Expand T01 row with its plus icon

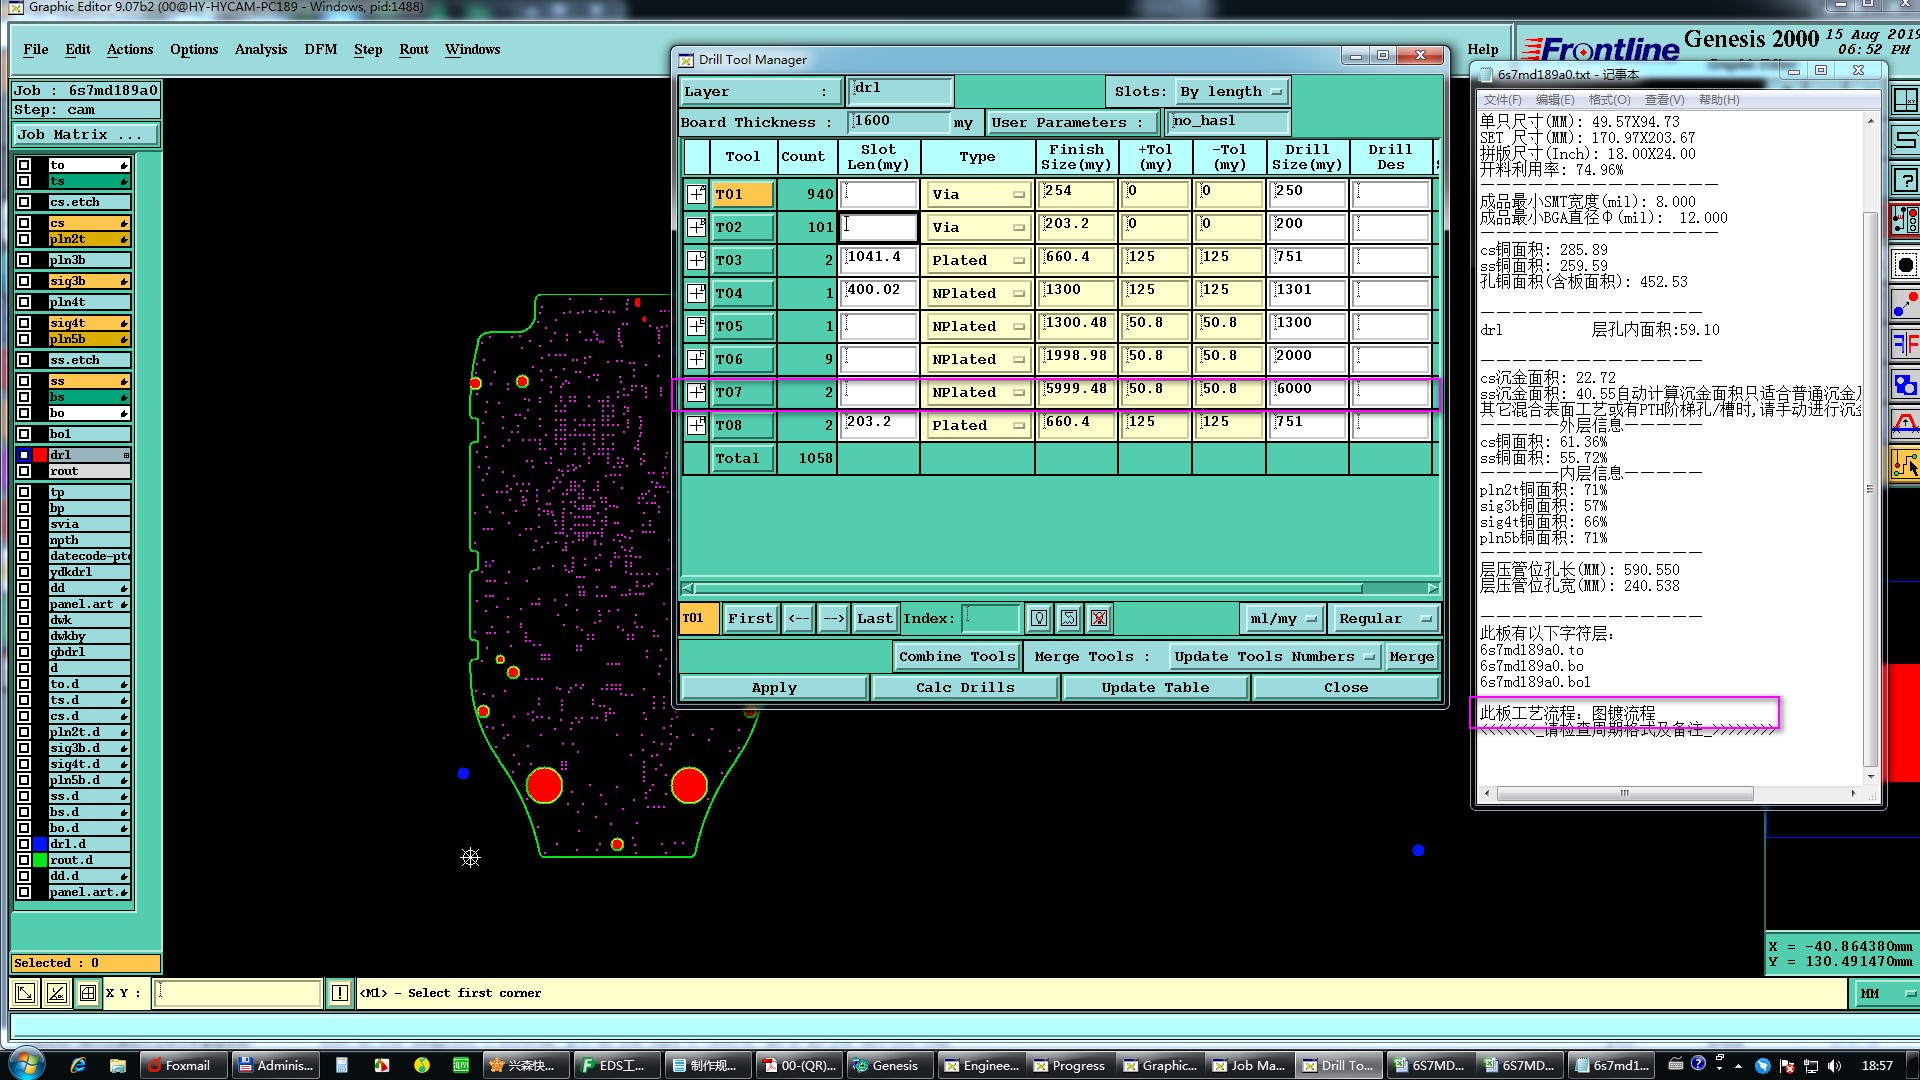(x=696, y=194)
